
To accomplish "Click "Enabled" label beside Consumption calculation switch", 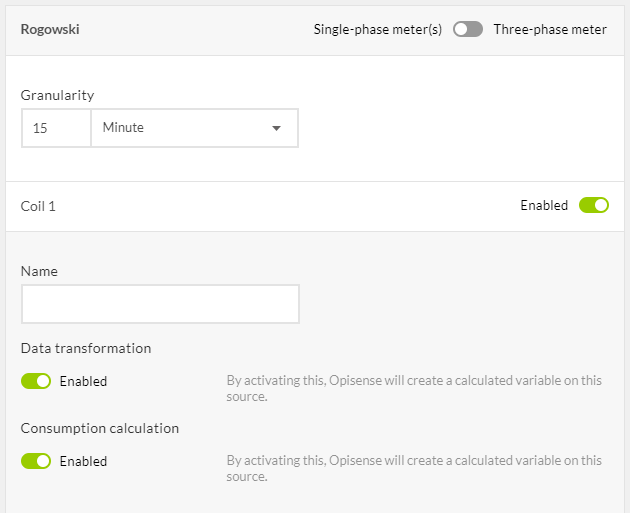I will [83, 461].
